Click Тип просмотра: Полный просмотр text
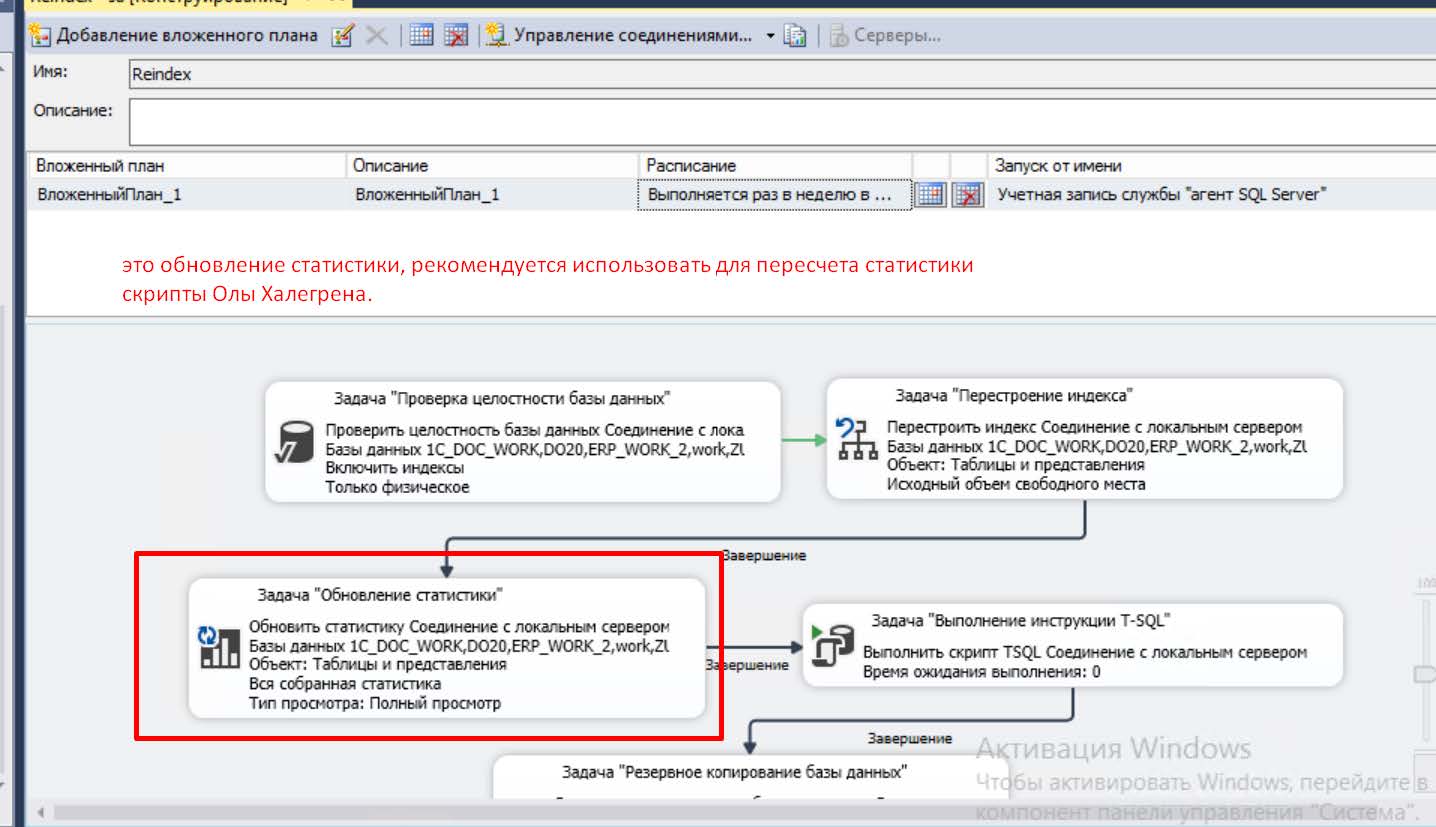The image size is (1436, 827). click(x=374, y=703)
